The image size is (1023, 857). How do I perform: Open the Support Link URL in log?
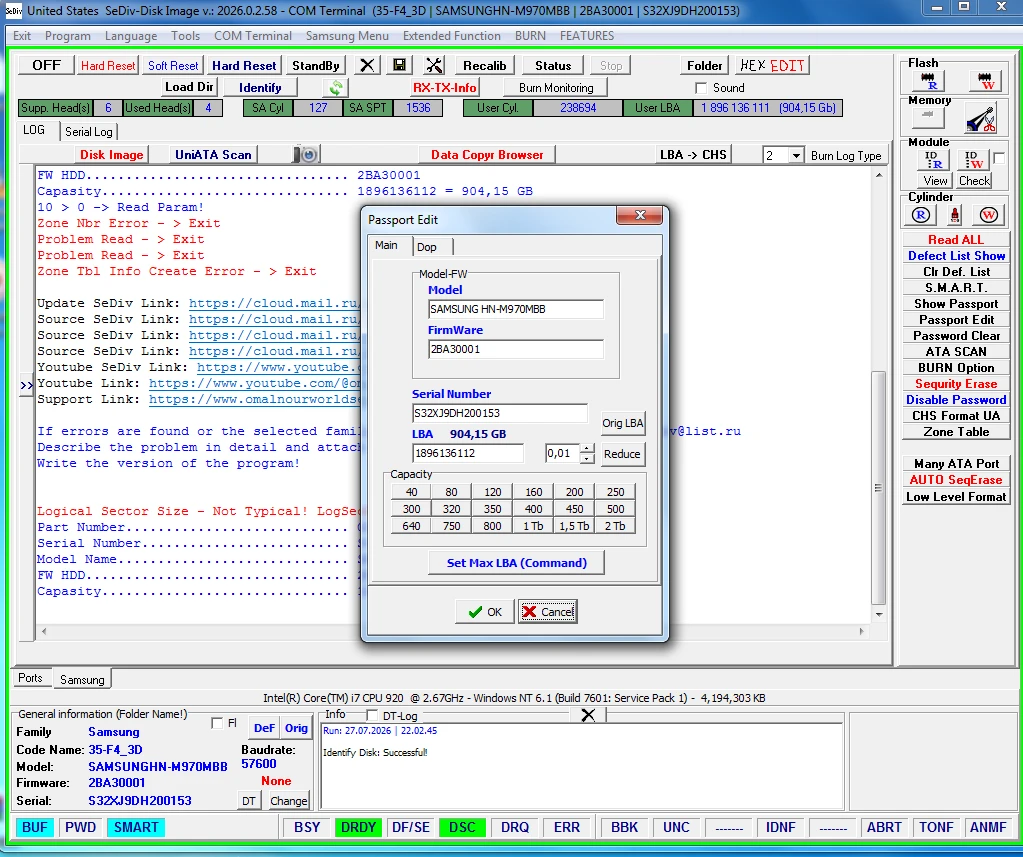pos(254,399)
